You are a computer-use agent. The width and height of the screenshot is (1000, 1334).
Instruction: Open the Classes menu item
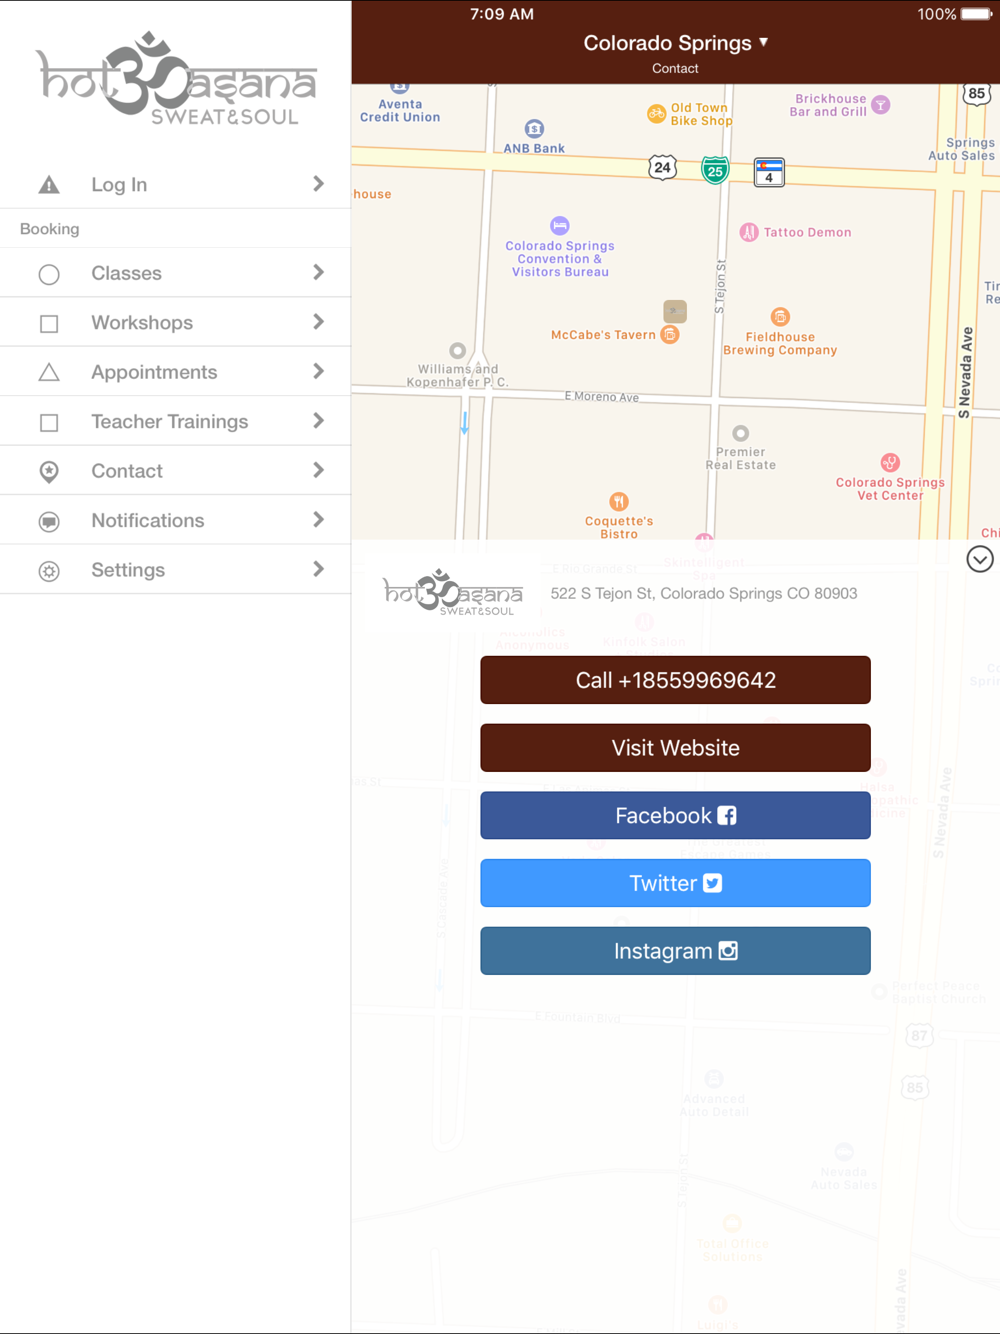coord(175,273)
